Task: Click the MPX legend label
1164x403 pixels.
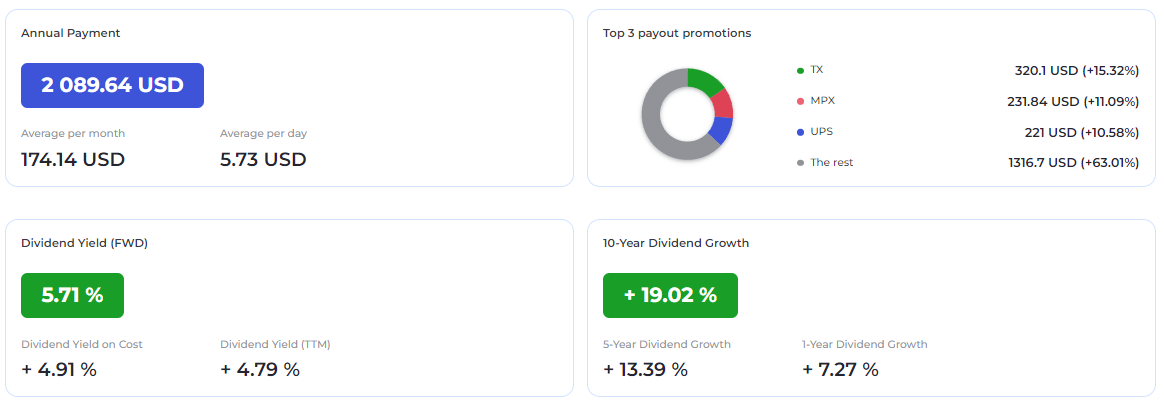Action: 823,100
